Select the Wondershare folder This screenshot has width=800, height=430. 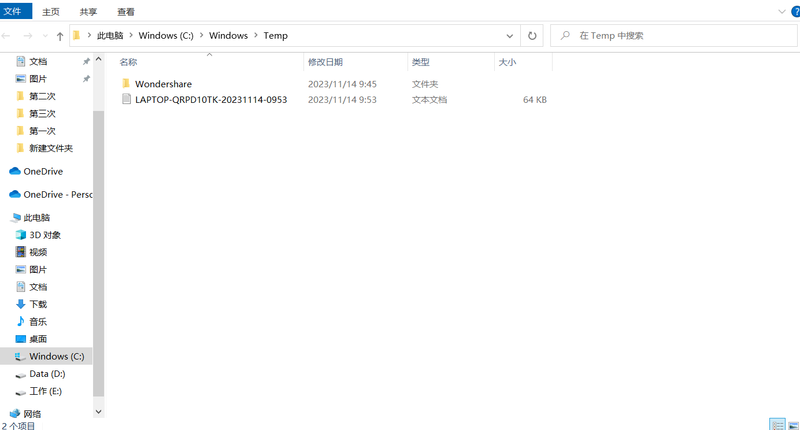[163, 84]
